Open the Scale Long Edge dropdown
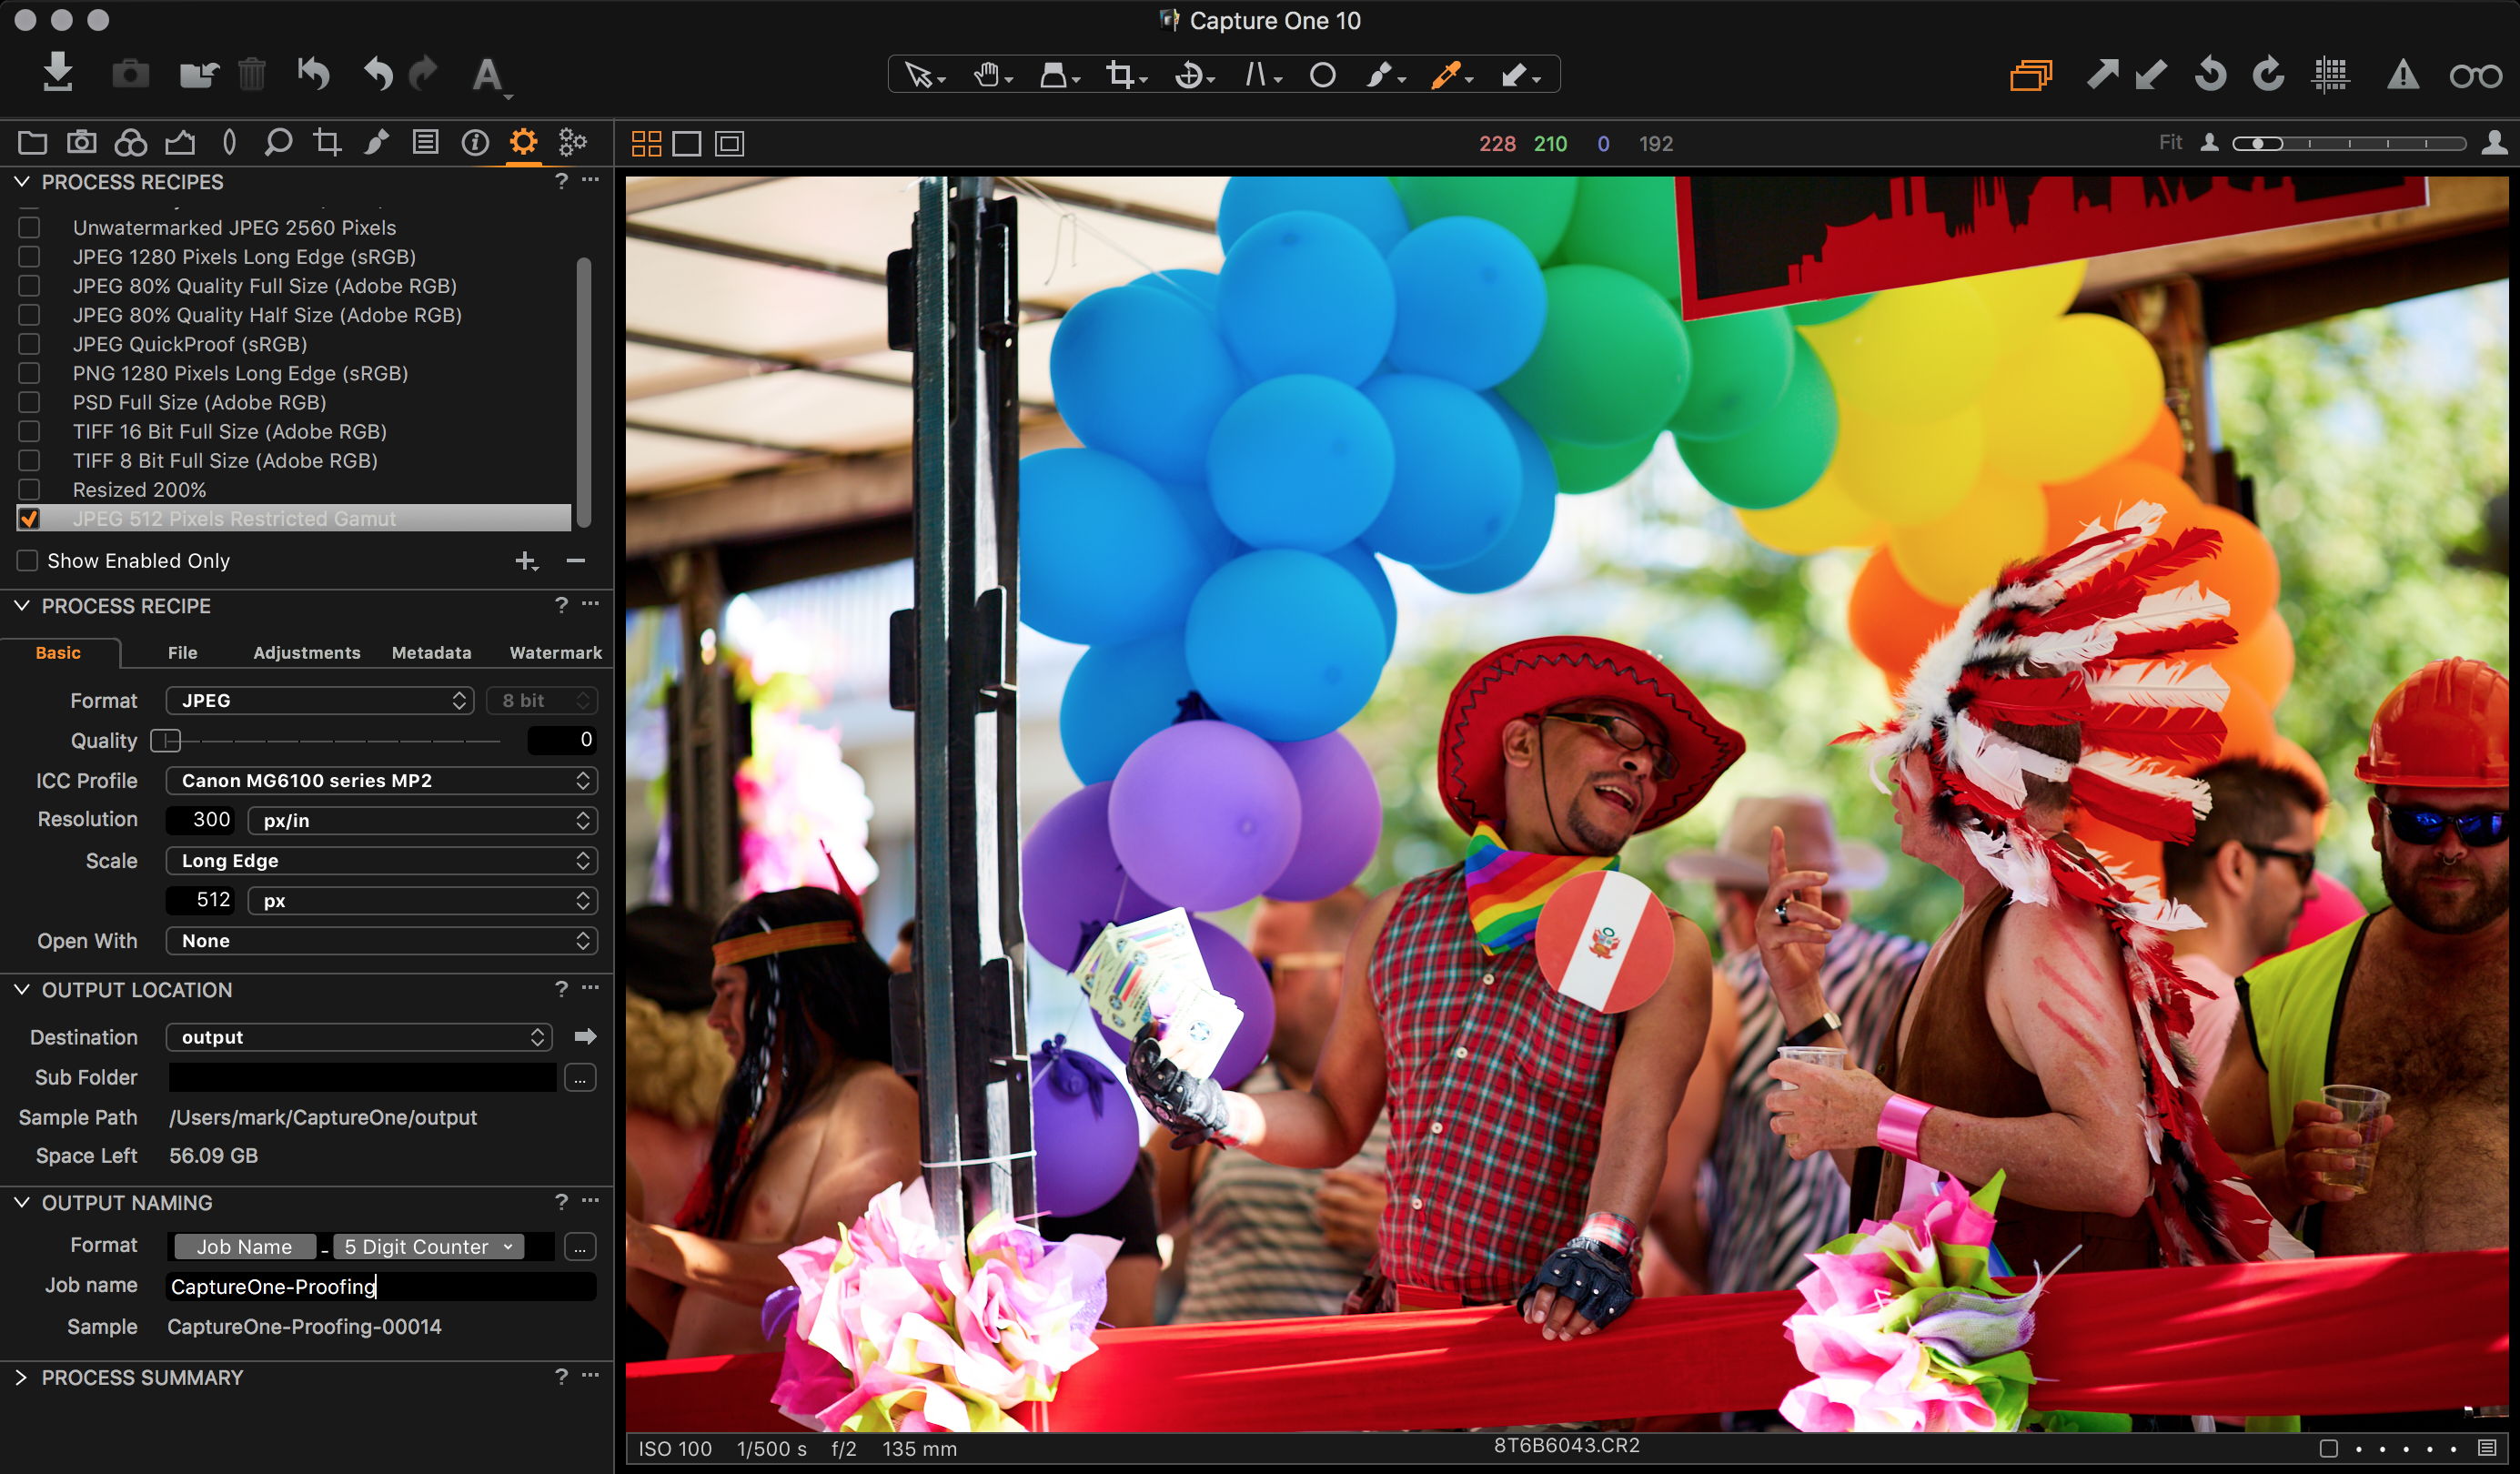This screenshot has width=2520, height=1474. pos(382,860)
